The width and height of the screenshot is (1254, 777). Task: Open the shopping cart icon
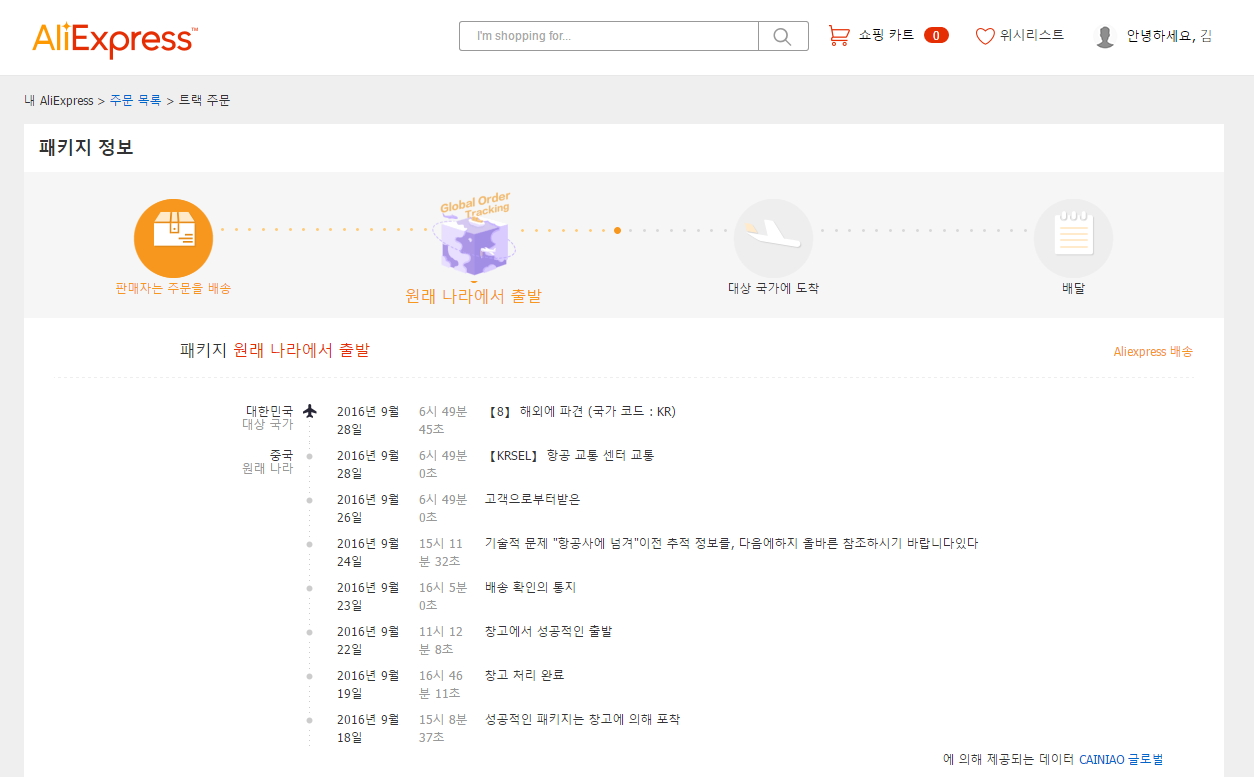[x=839, y=36]
